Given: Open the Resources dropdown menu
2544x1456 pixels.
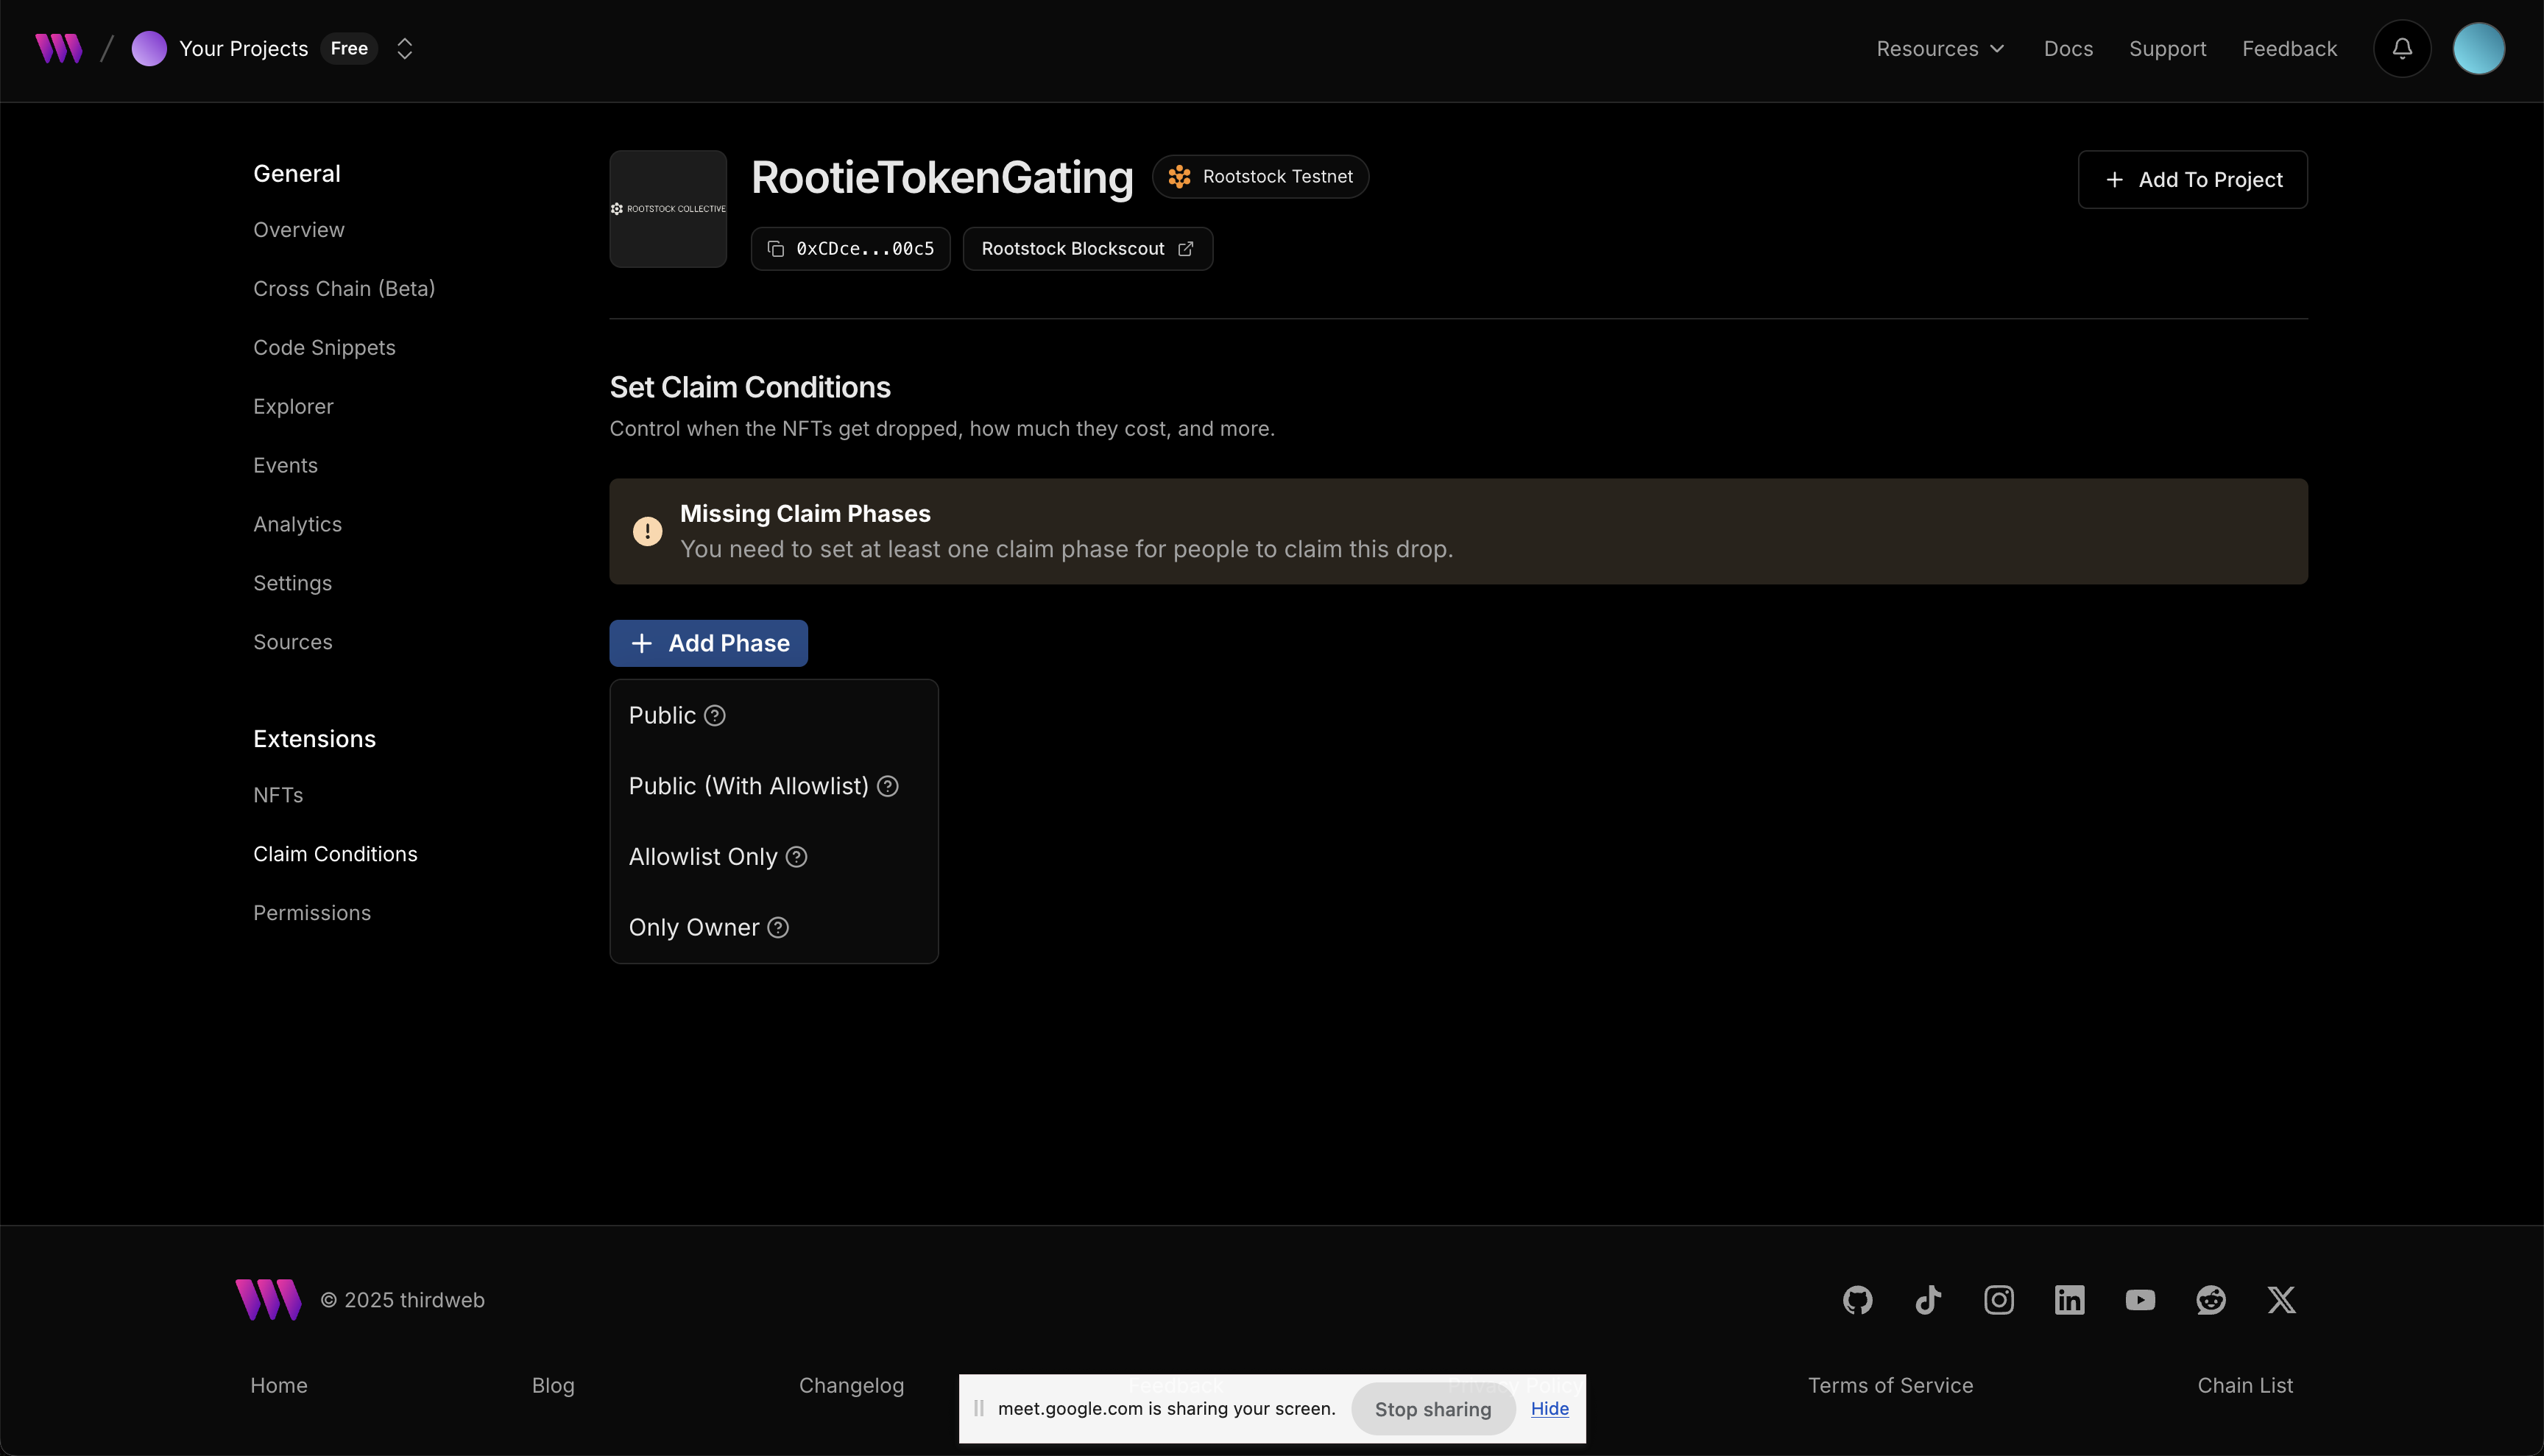Looking at the screenshot, I should (1940, 48).
